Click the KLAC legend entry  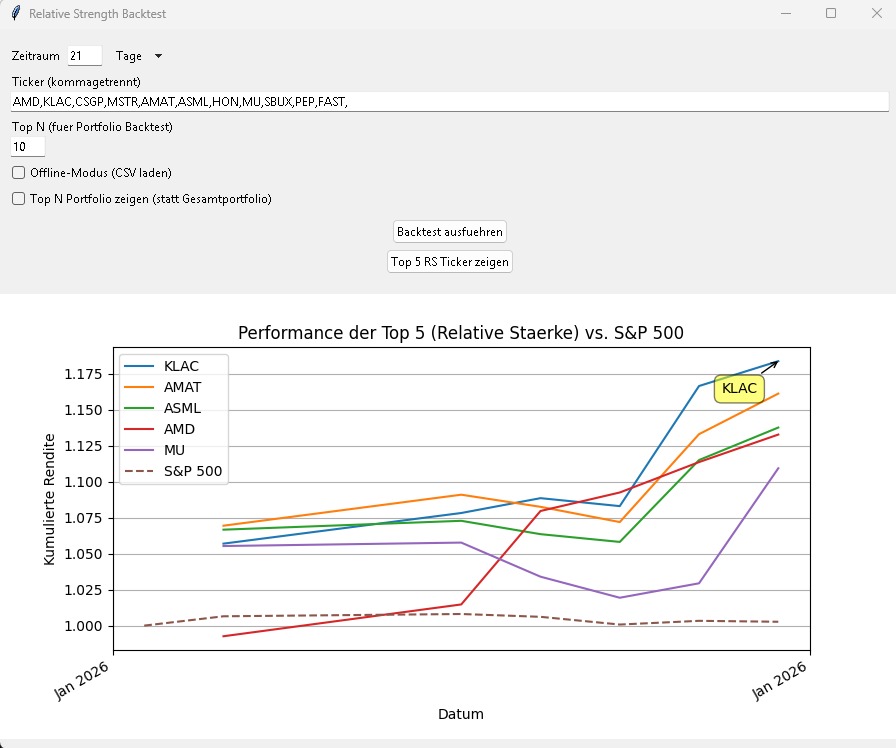pos(162,366)
